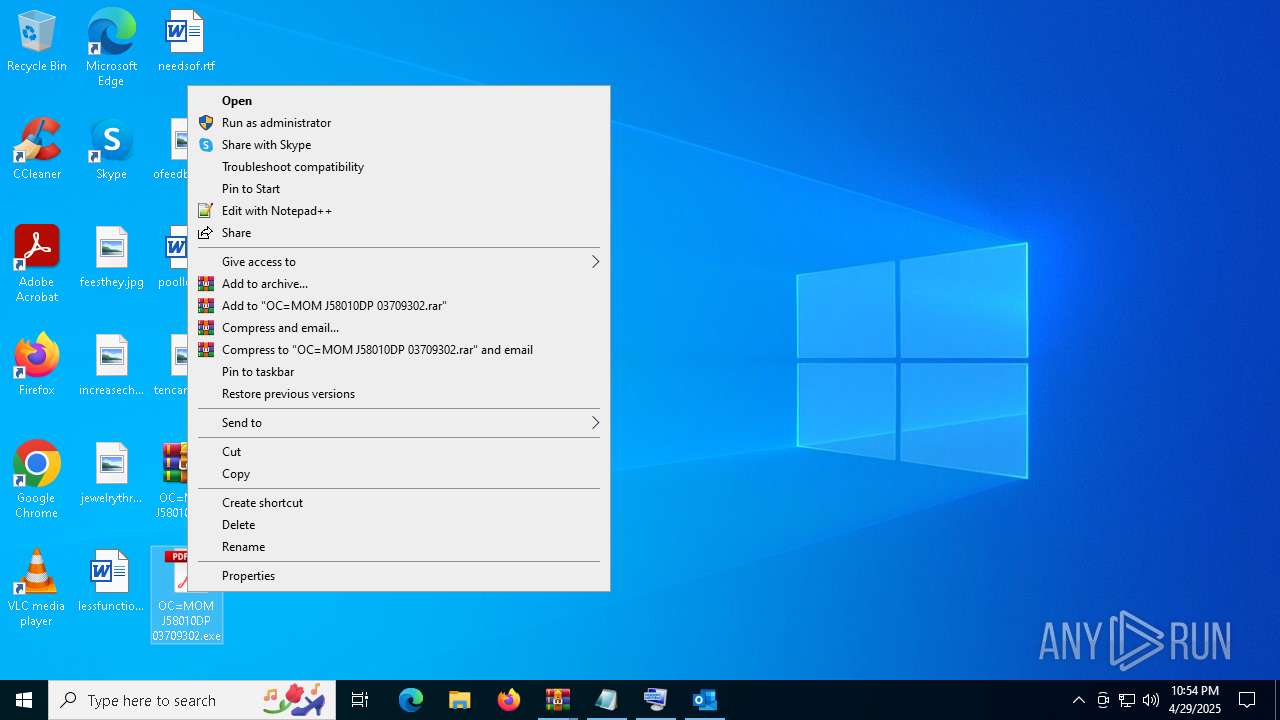
Task: Launch Edge from the taskbar
Action: coord(411,700)
